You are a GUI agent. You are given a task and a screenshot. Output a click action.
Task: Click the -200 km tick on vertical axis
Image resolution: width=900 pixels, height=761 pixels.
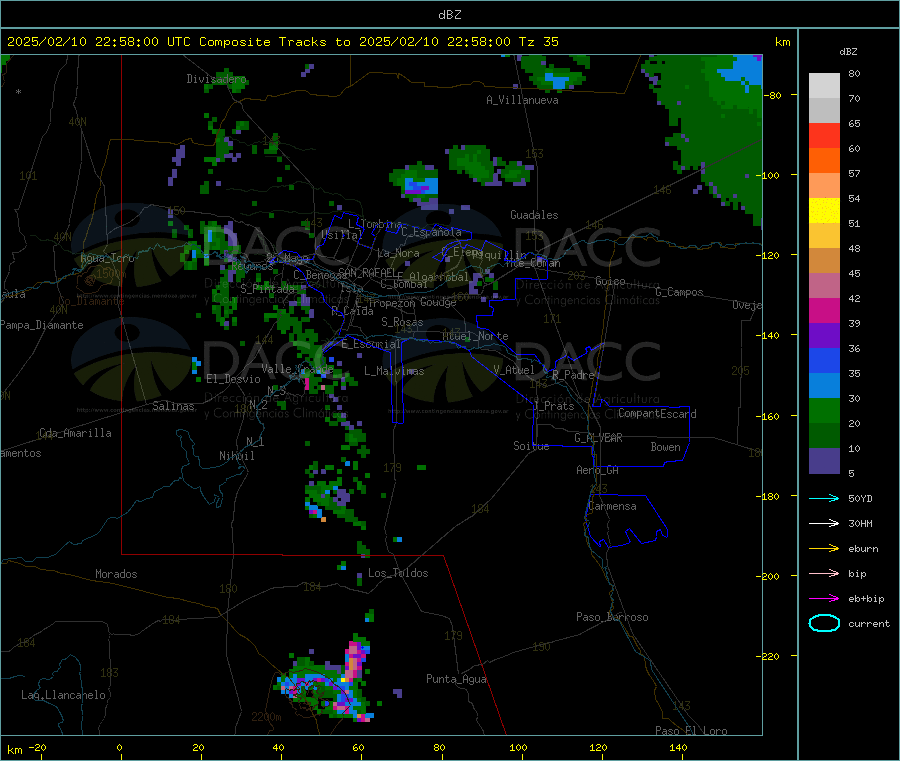[x=772, y=576]
